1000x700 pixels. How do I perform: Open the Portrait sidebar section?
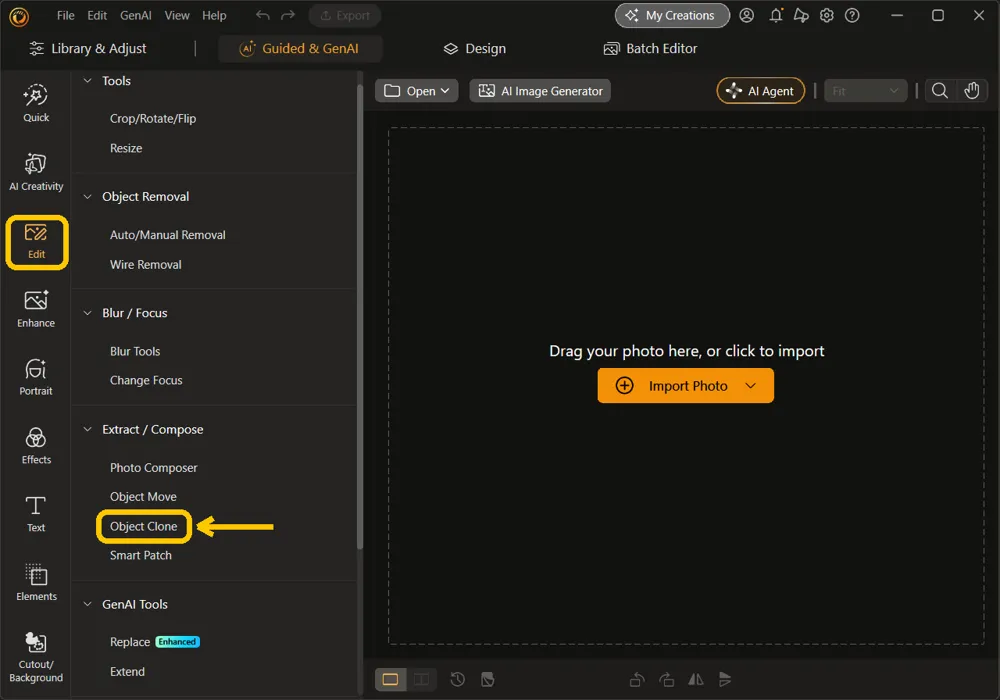pyautogui.click(x=36, y=377)
